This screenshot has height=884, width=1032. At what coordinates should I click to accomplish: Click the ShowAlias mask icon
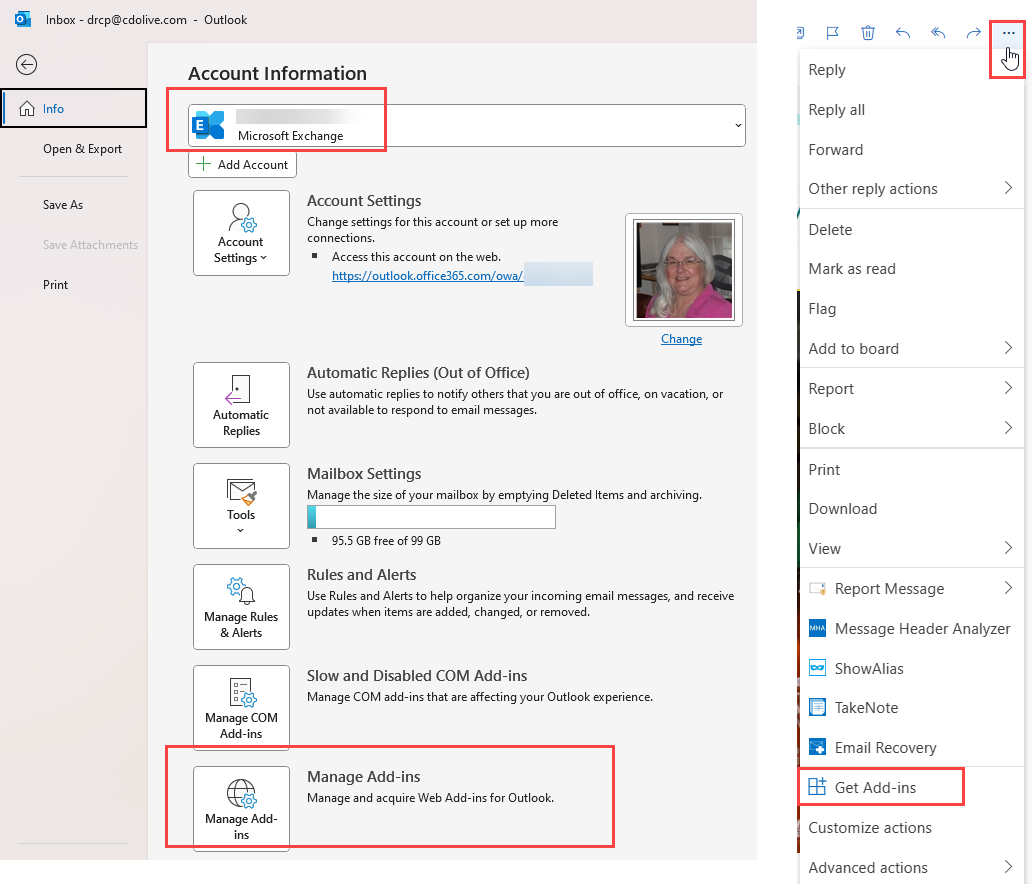[817, 668]
